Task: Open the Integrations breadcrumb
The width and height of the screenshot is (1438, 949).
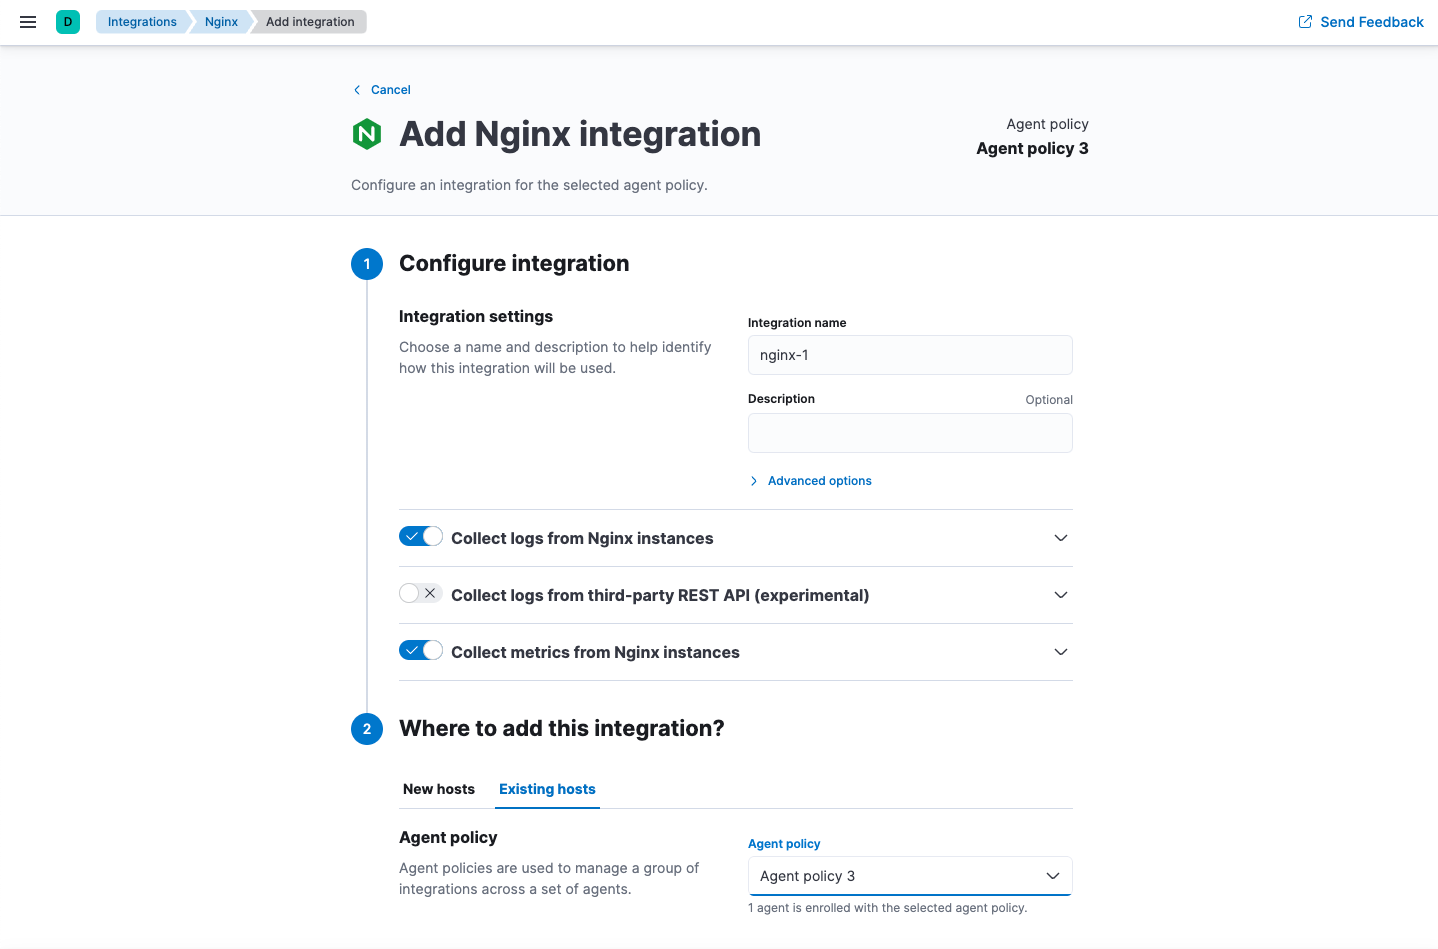Action: 142,21
